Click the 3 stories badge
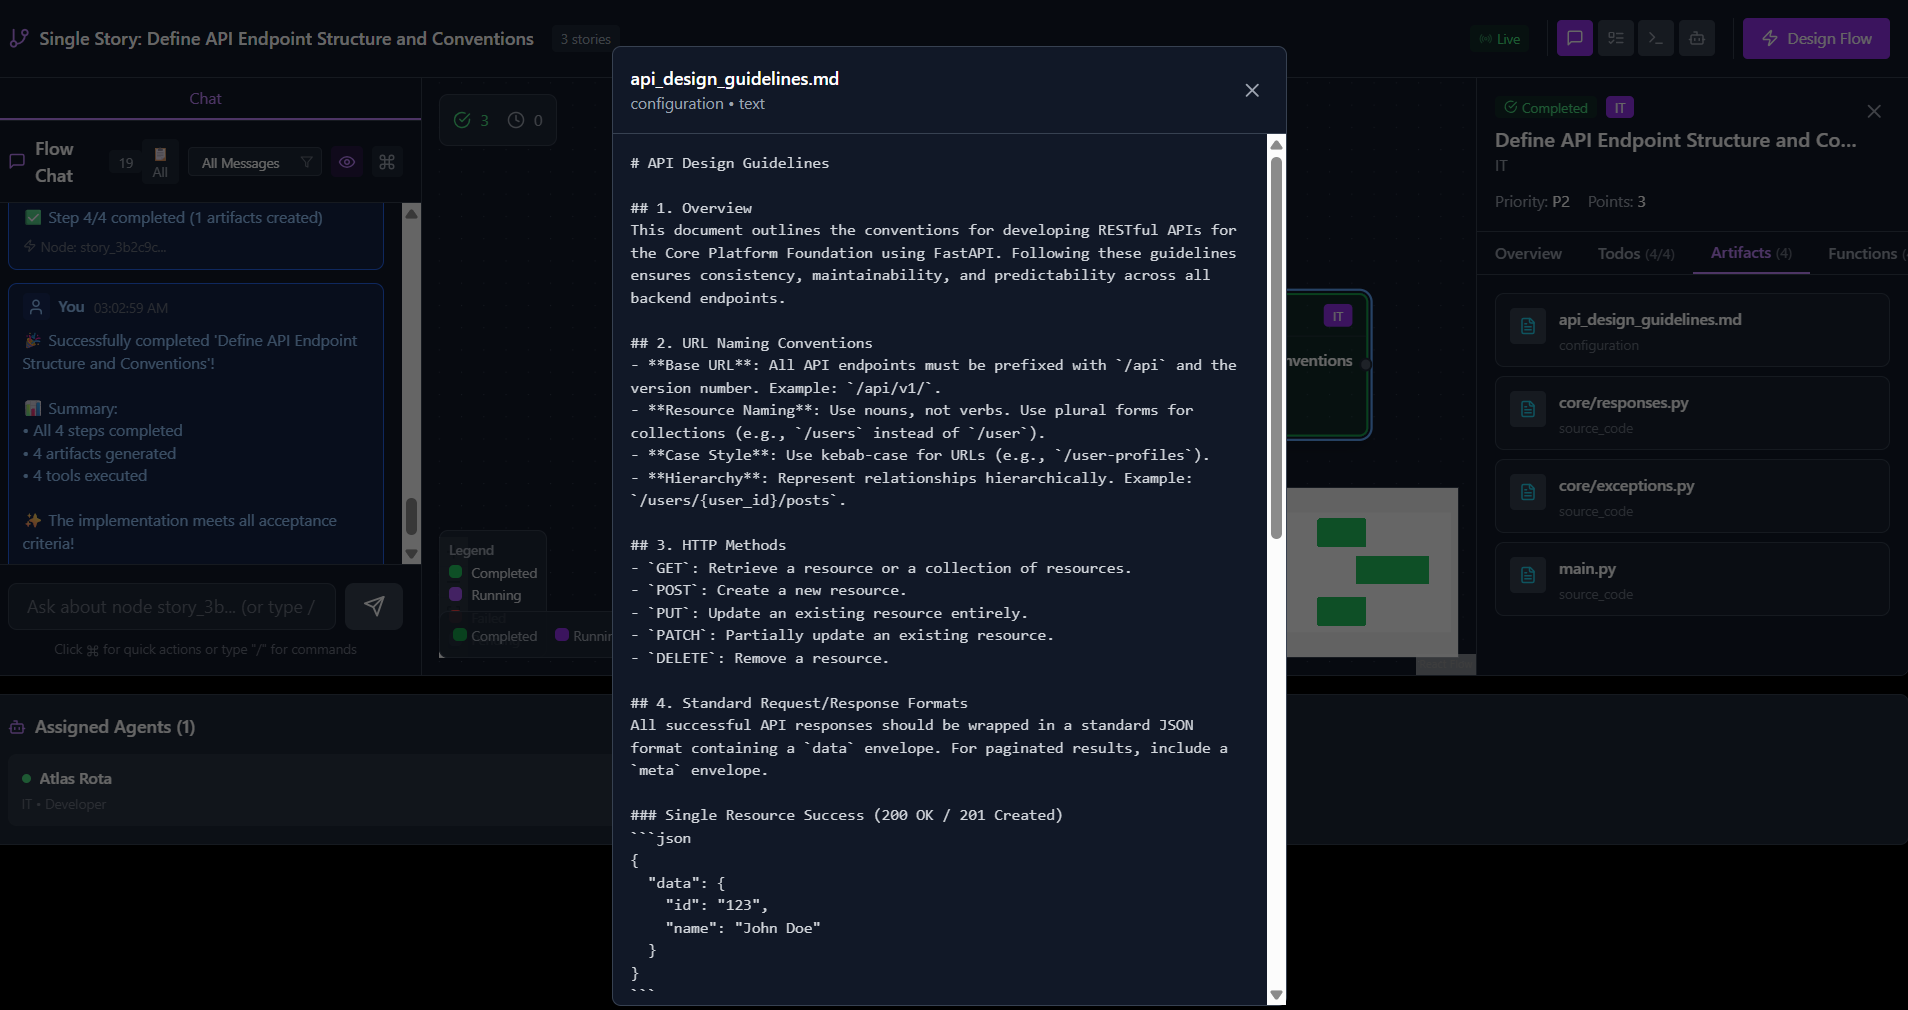Screen dimensions: 1908x1010 [x=585, y=39]
